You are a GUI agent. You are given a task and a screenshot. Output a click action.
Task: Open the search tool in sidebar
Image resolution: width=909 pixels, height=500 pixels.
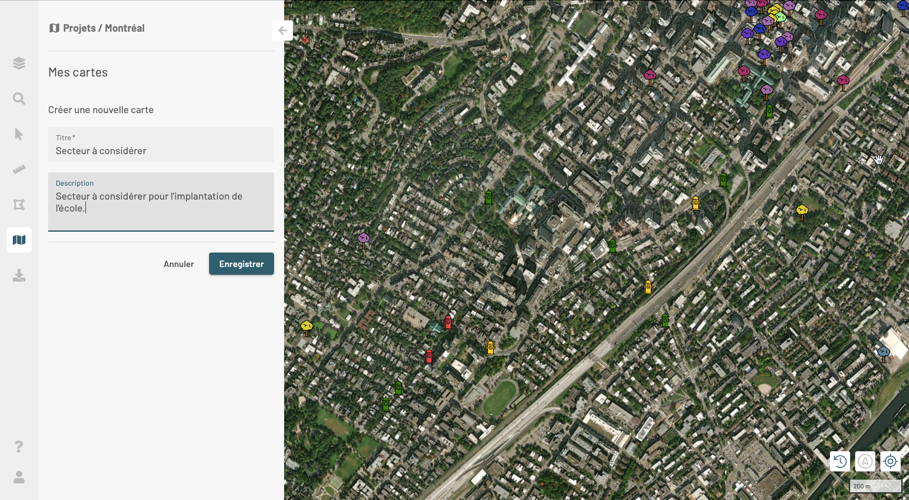[x=19, y=99]
